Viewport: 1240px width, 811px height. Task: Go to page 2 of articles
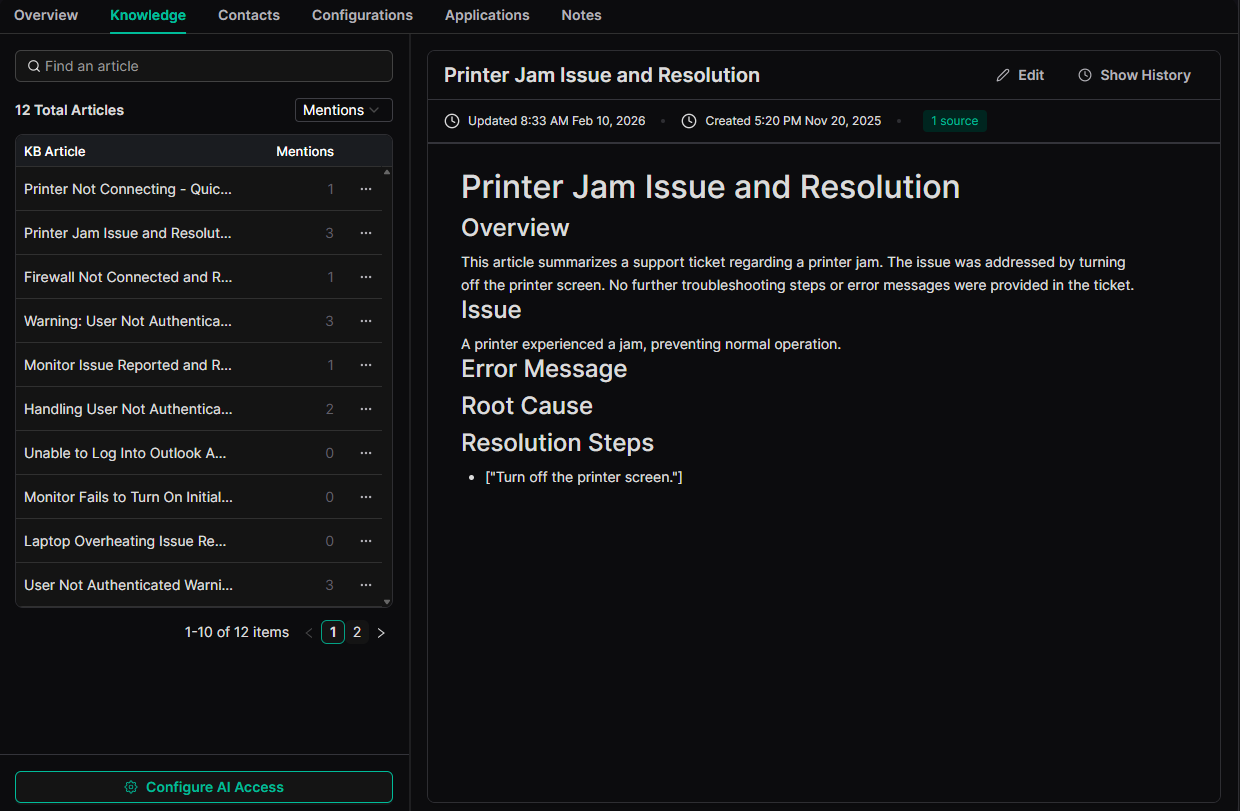point(357,632)
